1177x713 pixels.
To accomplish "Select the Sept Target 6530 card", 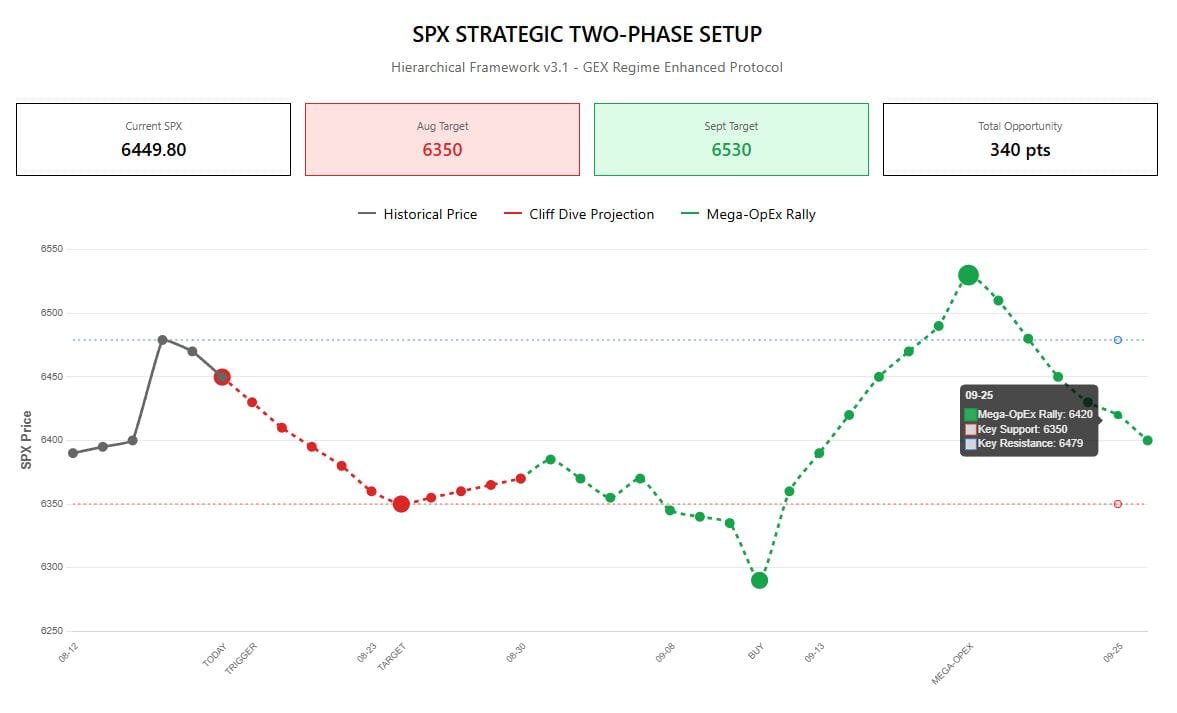I will [x=731, y=139].
